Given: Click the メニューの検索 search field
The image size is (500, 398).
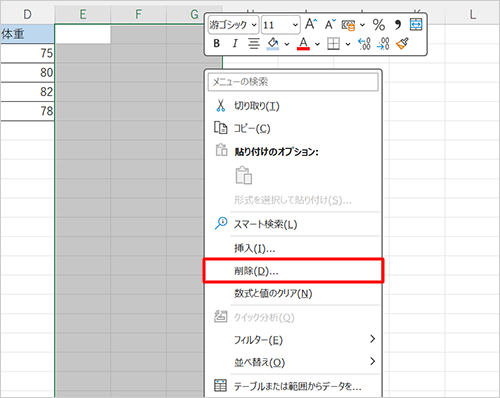Looking at the screenshot, I should pyautogui.click(x=293, y=82).
